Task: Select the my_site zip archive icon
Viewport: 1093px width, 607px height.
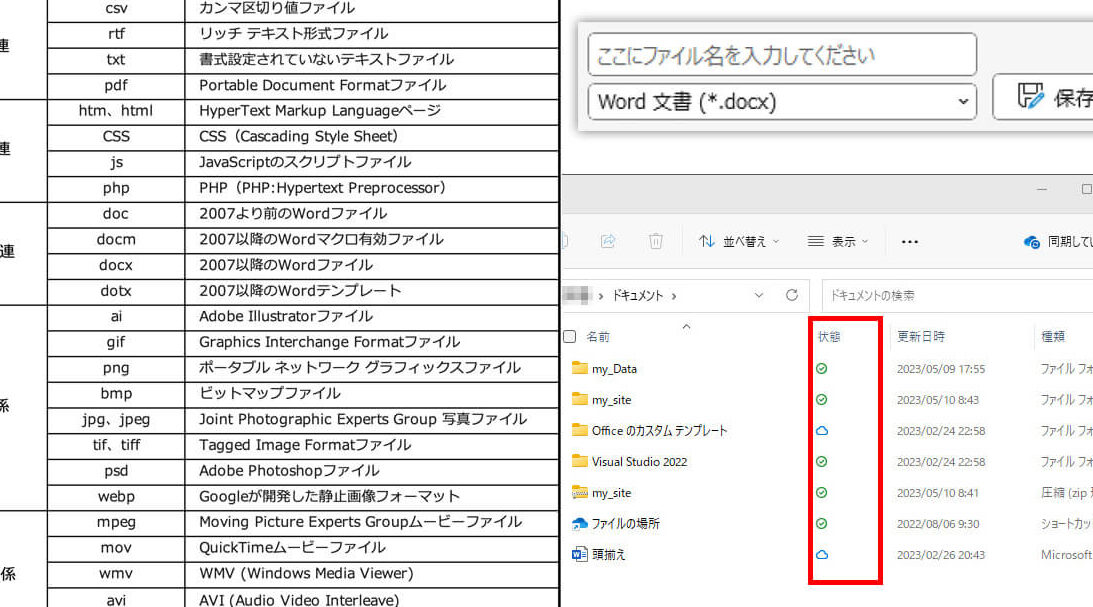Action: [x=579, y=492]
